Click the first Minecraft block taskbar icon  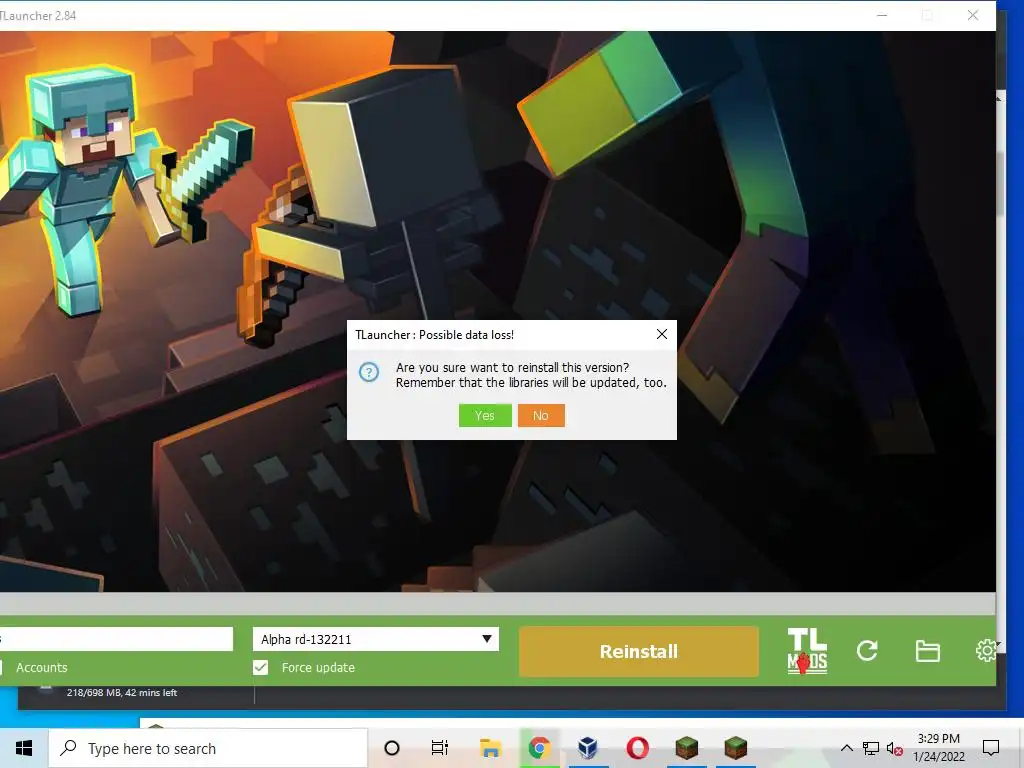[x=686, y=748]
